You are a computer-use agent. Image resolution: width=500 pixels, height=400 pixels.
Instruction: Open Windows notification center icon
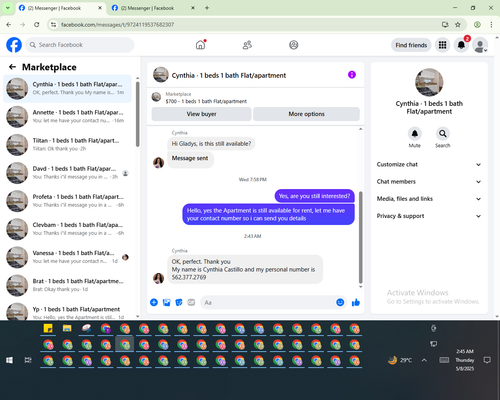coord(487,360)
